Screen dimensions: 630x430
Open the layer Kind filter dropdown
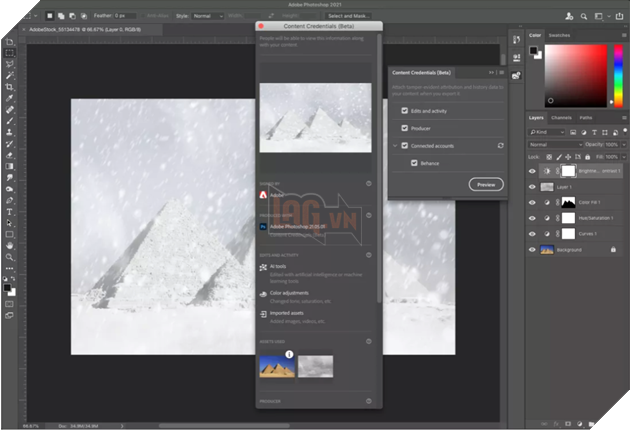(x=546, y=132)
